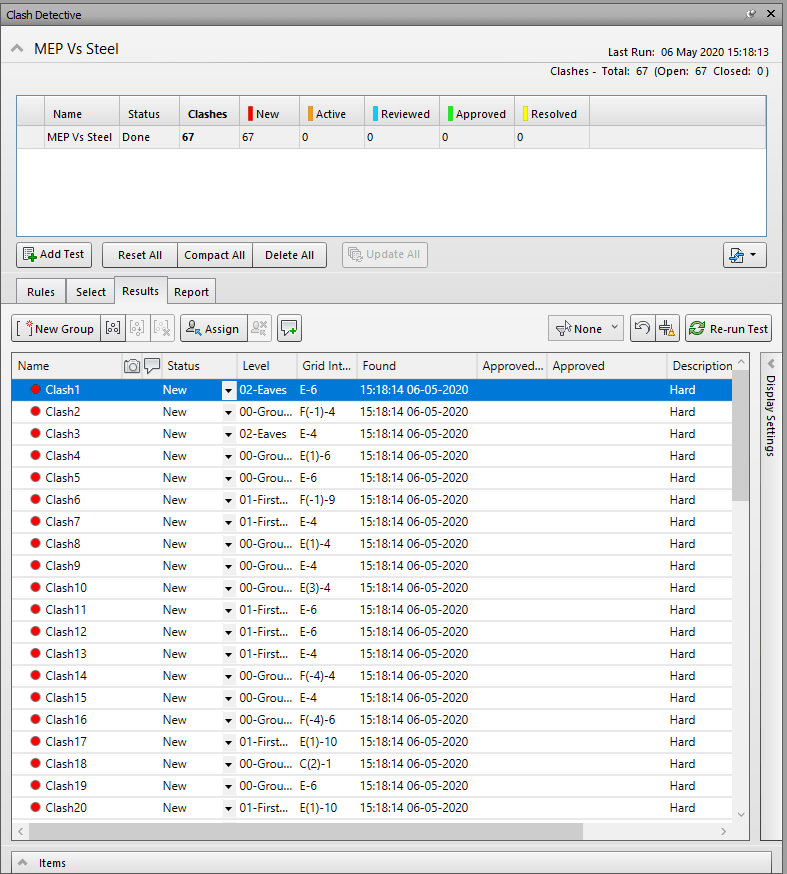Click Group Selected Clashes icon
Screen dimensions: 787x874
coord(113,328)
